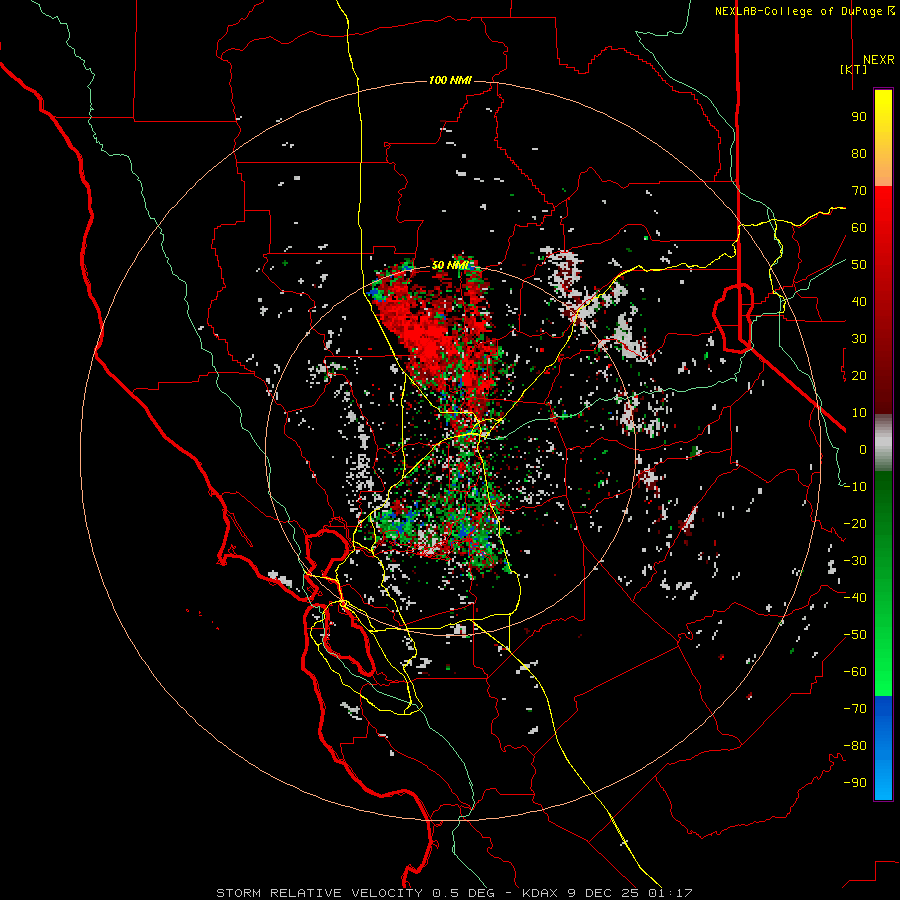This screenshot has height=900, width=900.
Task: Click the 10 value on the velocity scale
Action: coord(859,413)
